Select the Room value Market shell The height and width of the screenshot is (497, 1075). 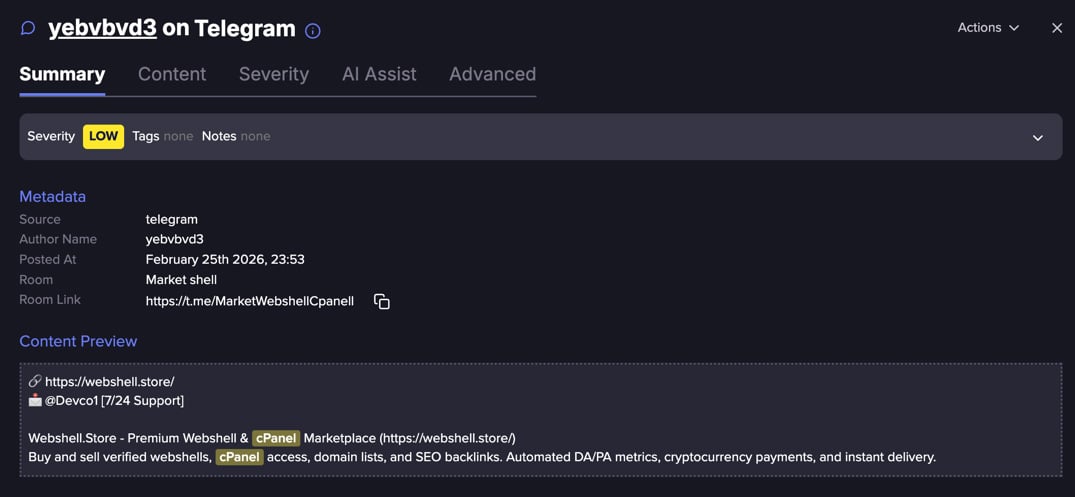[x=181, y=279]
